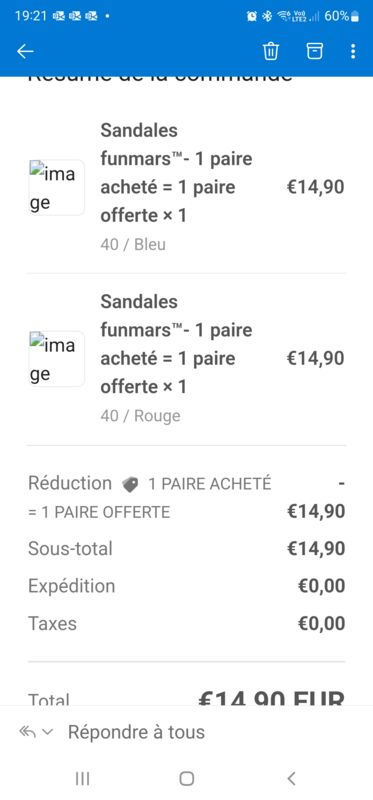Expand the reply options chevron
The width and height of the screenshot is (373, 800).
47,732
